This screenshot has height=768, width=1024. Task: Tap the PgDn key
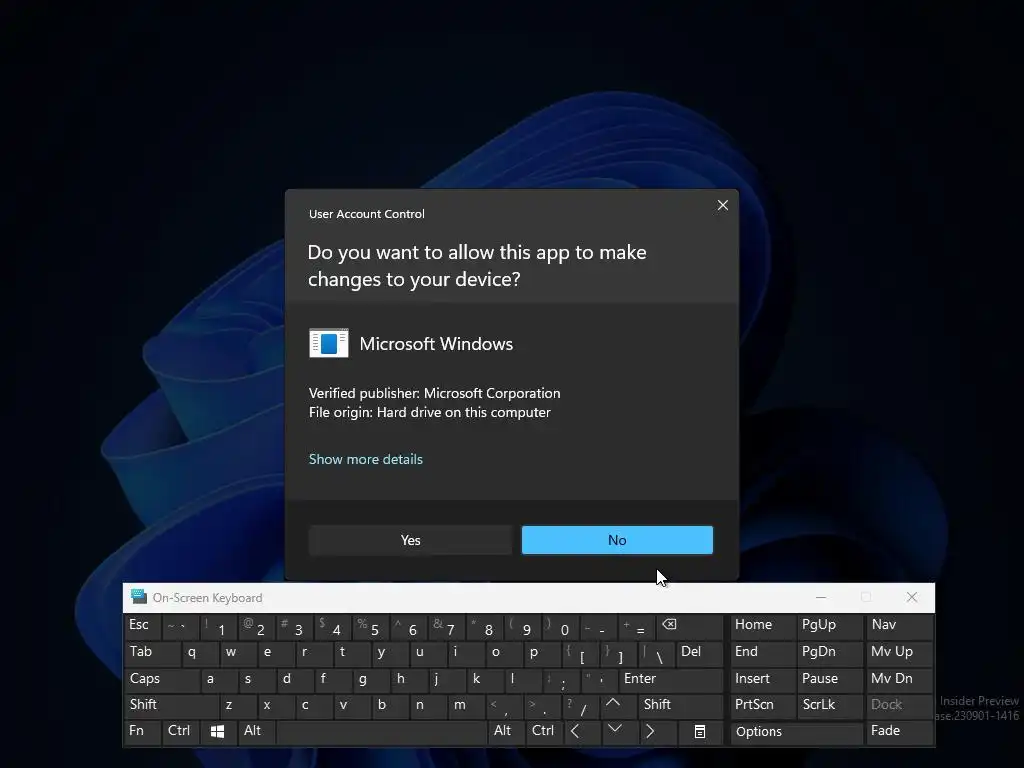point(829,652)
